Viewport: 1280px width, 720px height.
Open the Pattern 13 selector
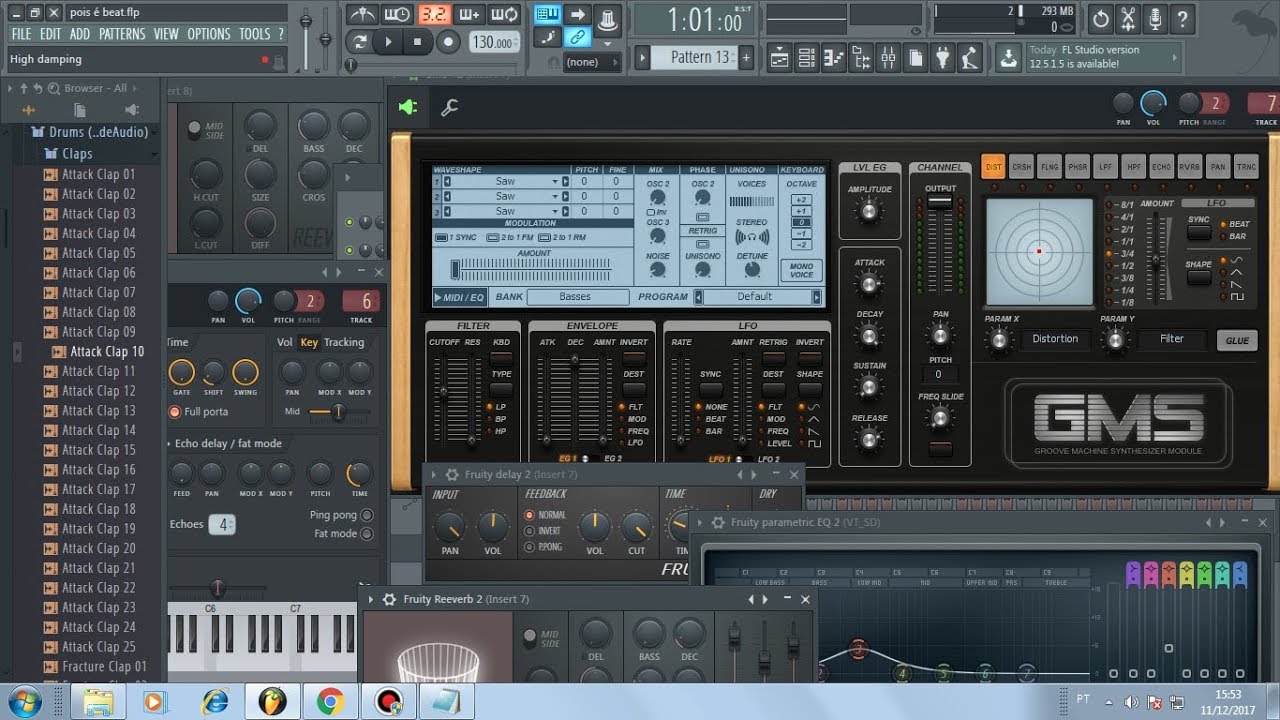click(x=692, y=57)
